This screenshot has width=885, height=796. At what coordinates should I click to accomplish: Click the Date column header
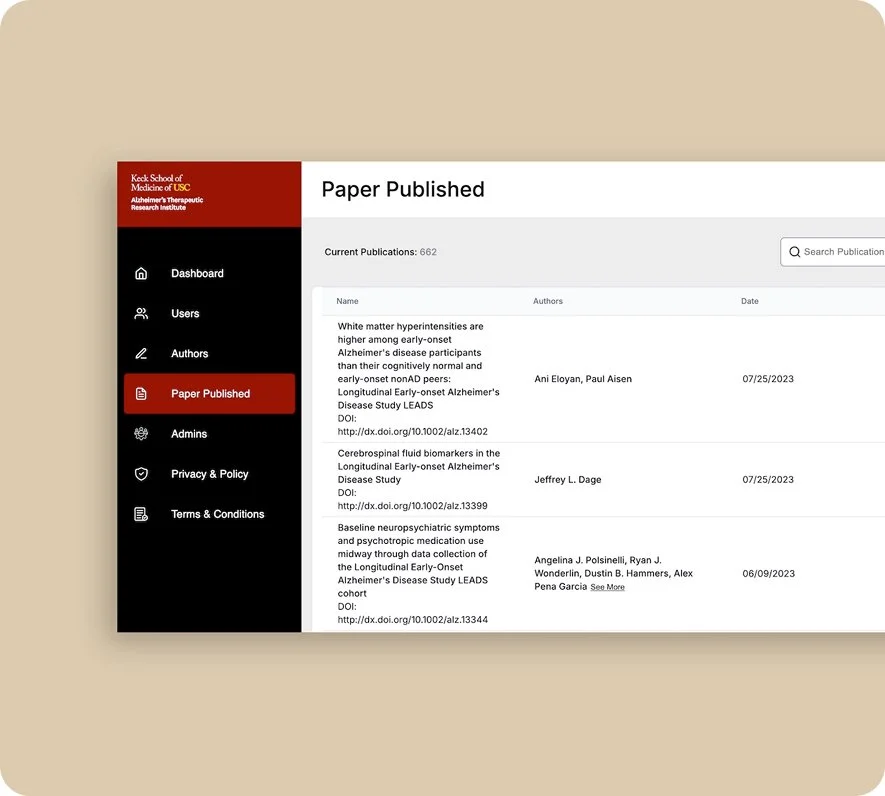pyautogui.click(x=750, y=301)
